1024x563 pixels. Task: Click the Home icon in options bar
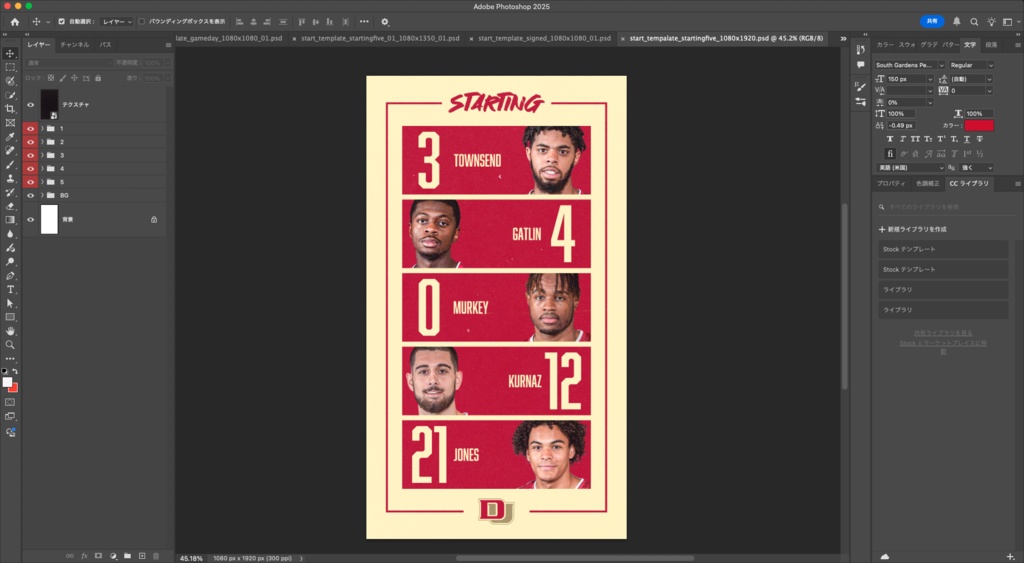tap(14, 22)
